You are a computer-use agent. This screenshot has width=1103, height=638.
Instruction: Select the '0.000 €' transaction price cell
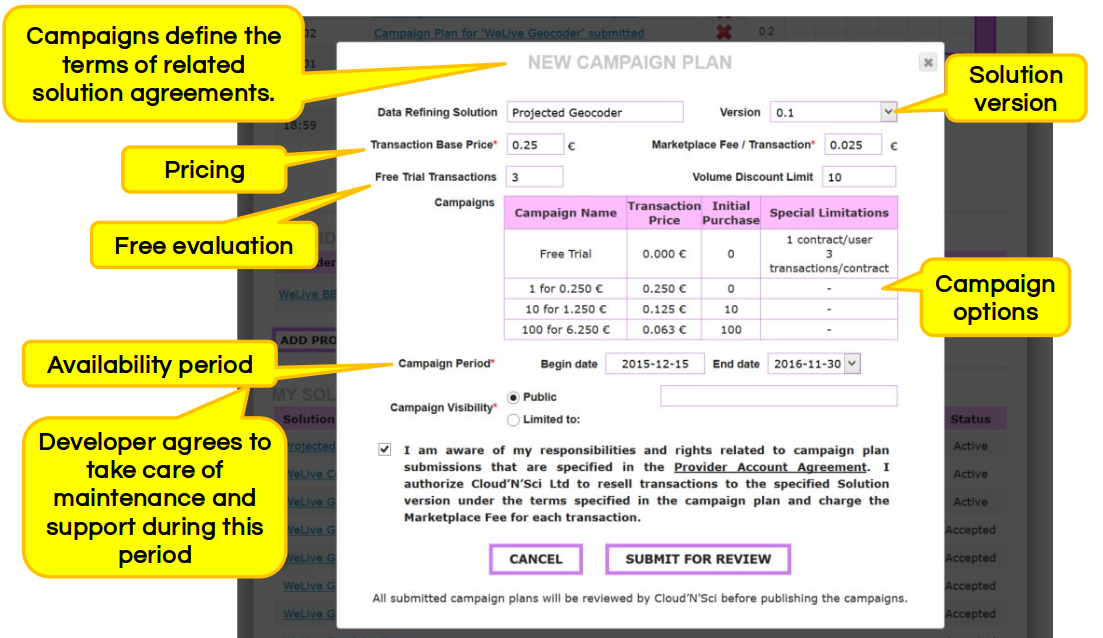point(664,254)
